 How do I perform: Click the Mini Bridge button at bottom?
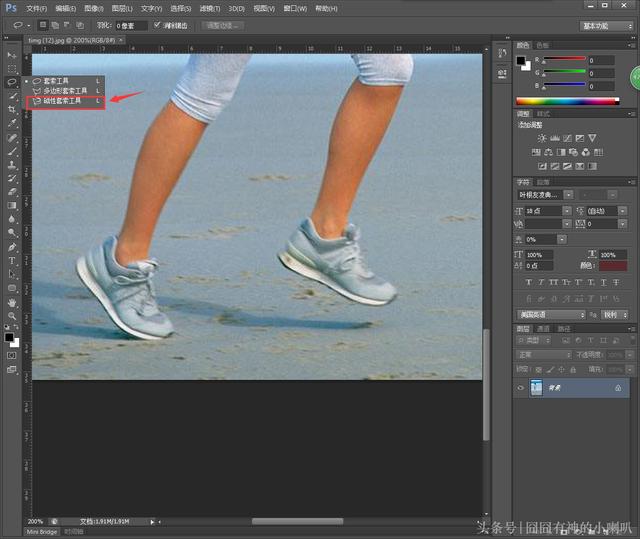(40, 532)
